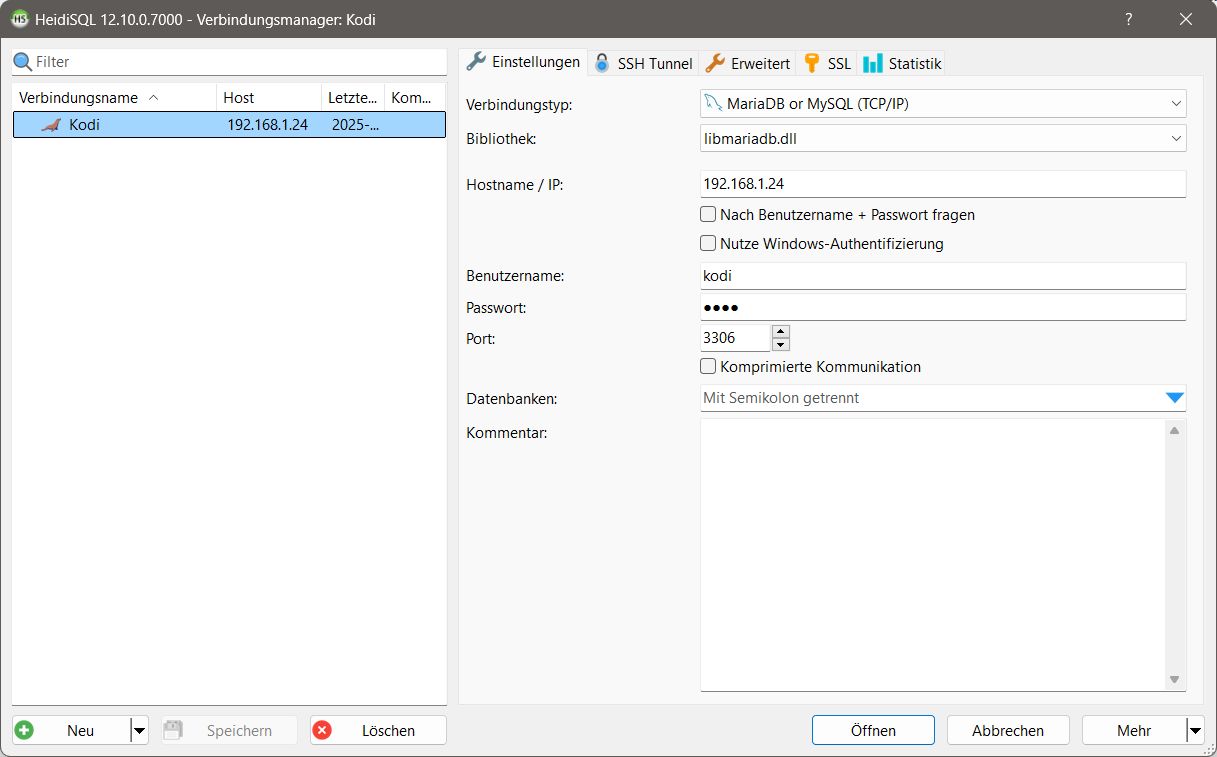Sort by Host column header
This screenshot has height=757, width=1217.
(x=269, y=98)
